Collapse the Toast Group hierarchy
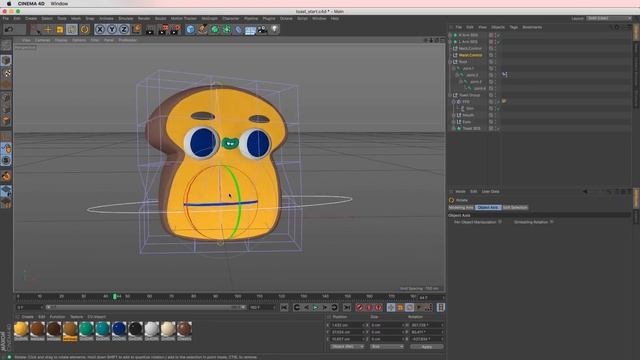Screen dimensions: 640x360 coord(450,95)
